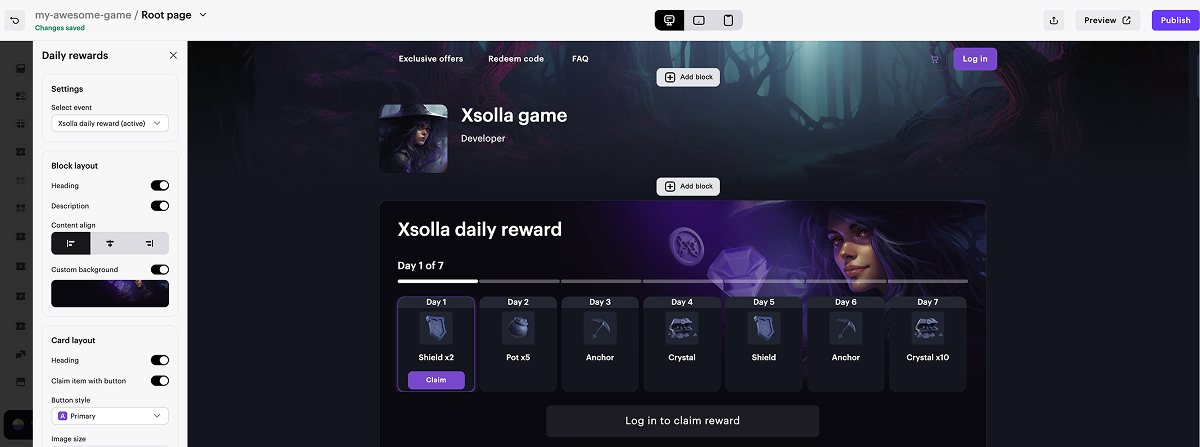Screen dimensions: 1200x447
Task: Turn off Custom background toggle
Action: click(160, 270)
